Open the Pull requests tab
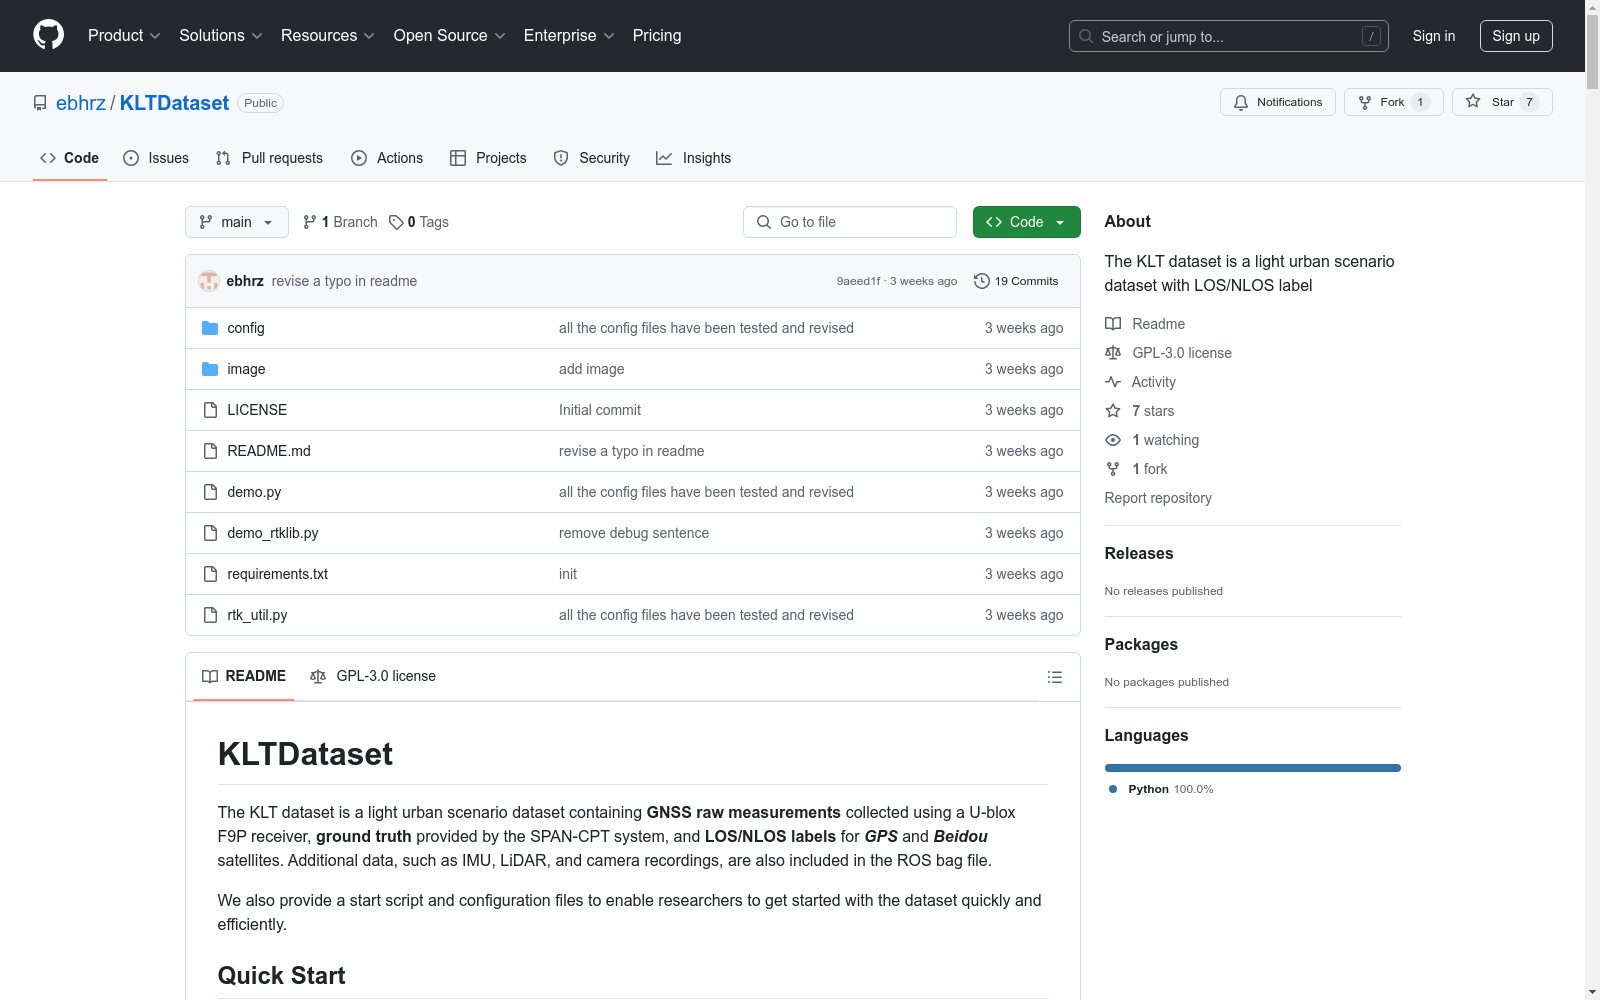 [x=269, y=158]
